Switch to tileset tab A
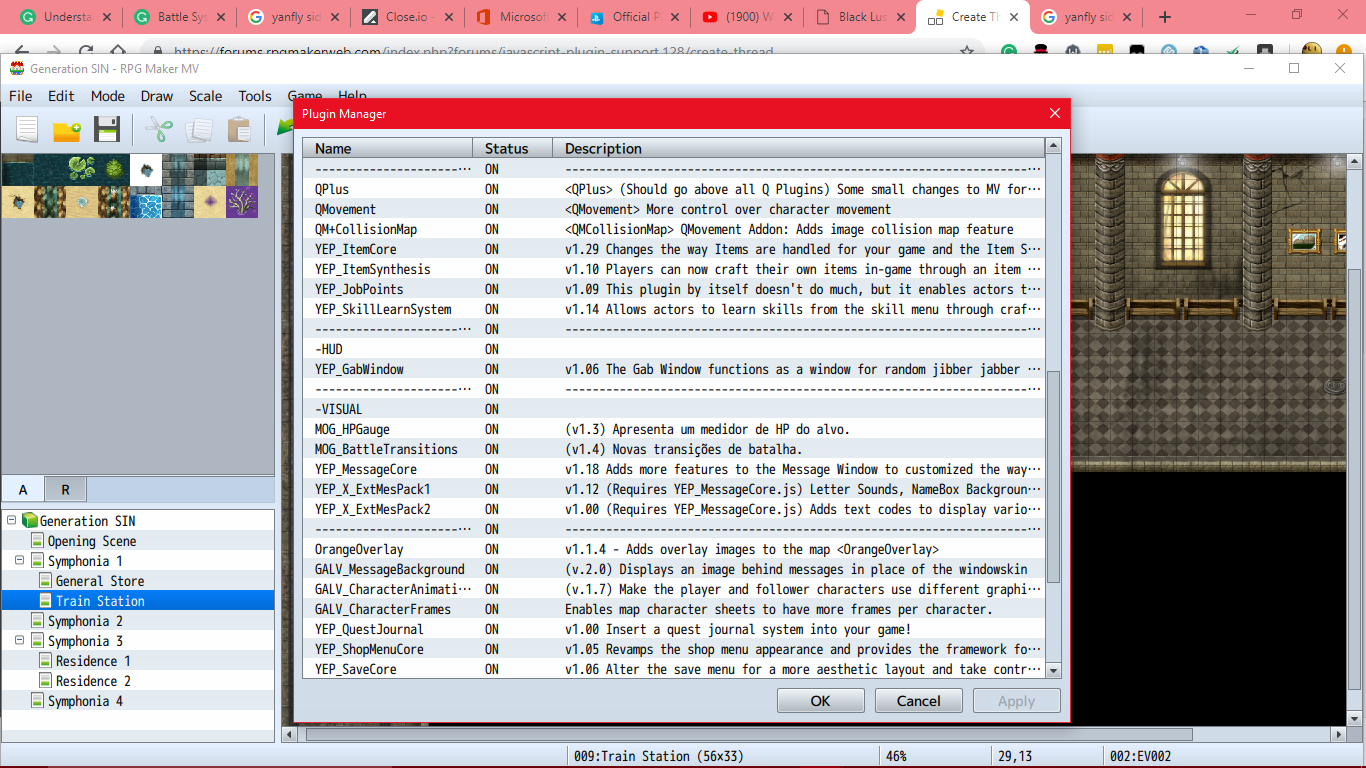Screen dimensions: 1366x768 point(23,489)
